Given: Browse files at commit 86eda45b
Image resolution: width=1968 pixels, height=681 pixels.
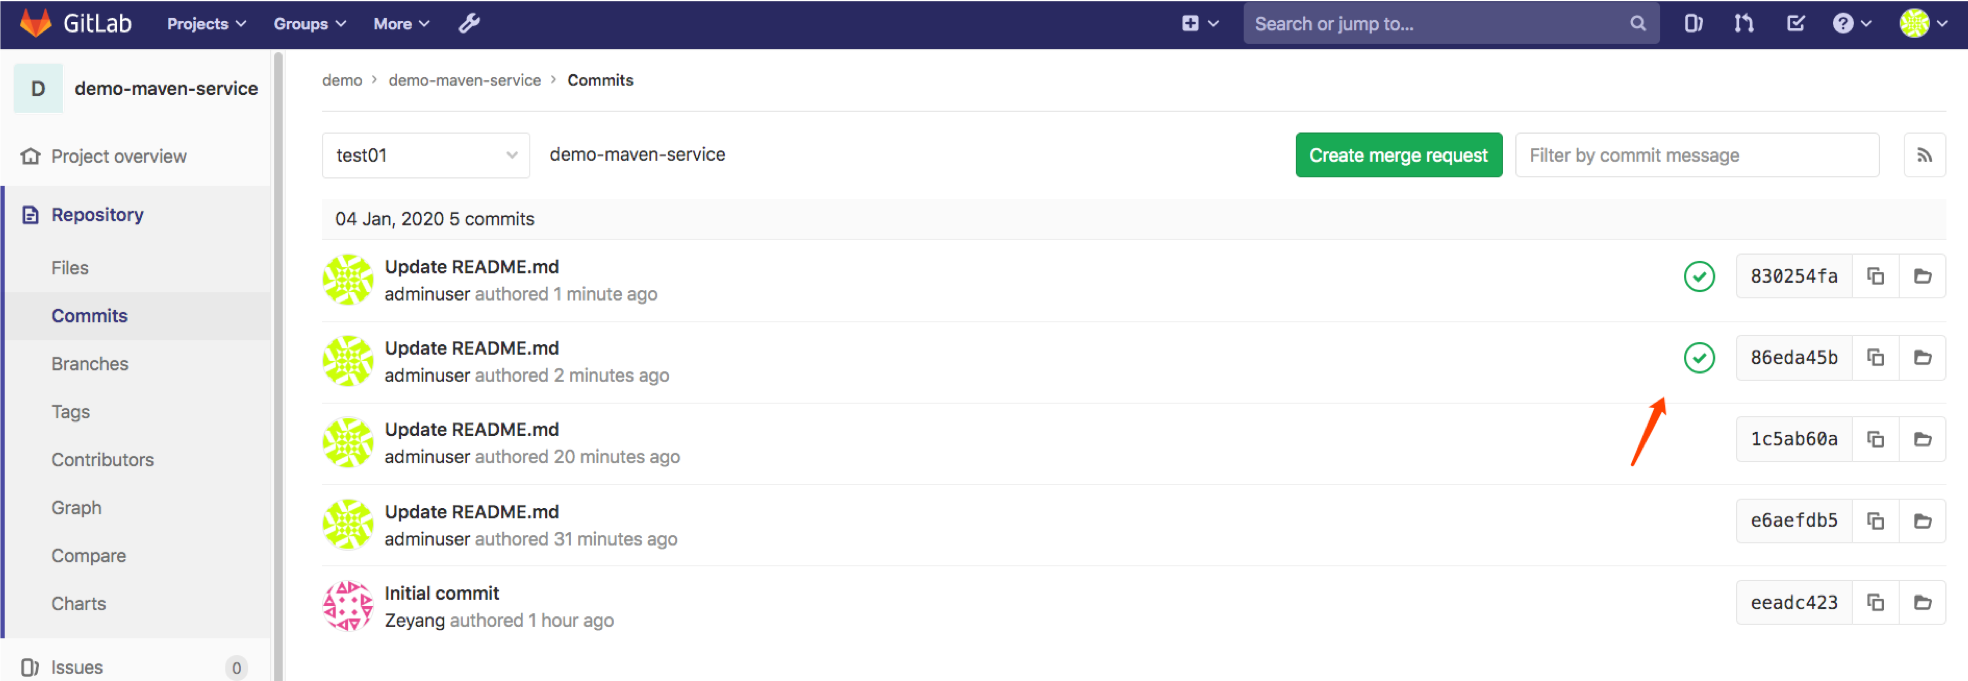Looking at the screenshot, I should pyautogui.click(x=1923, y=357).
